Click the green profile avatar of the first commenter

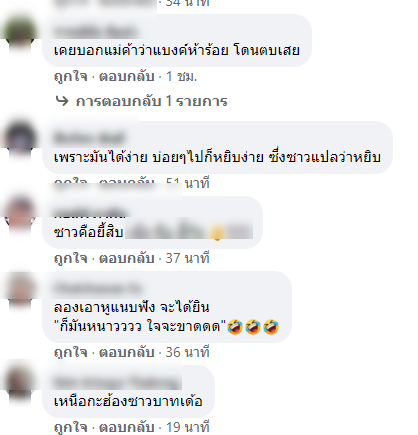19,33
